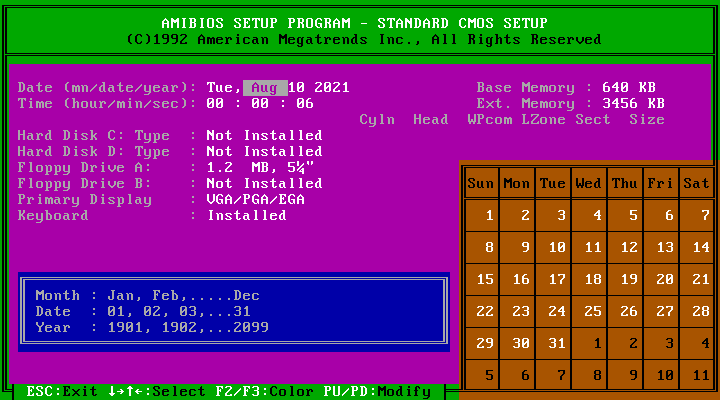Click the Fri calendar header
The image size is (720, 400).
tap(660, 183)
